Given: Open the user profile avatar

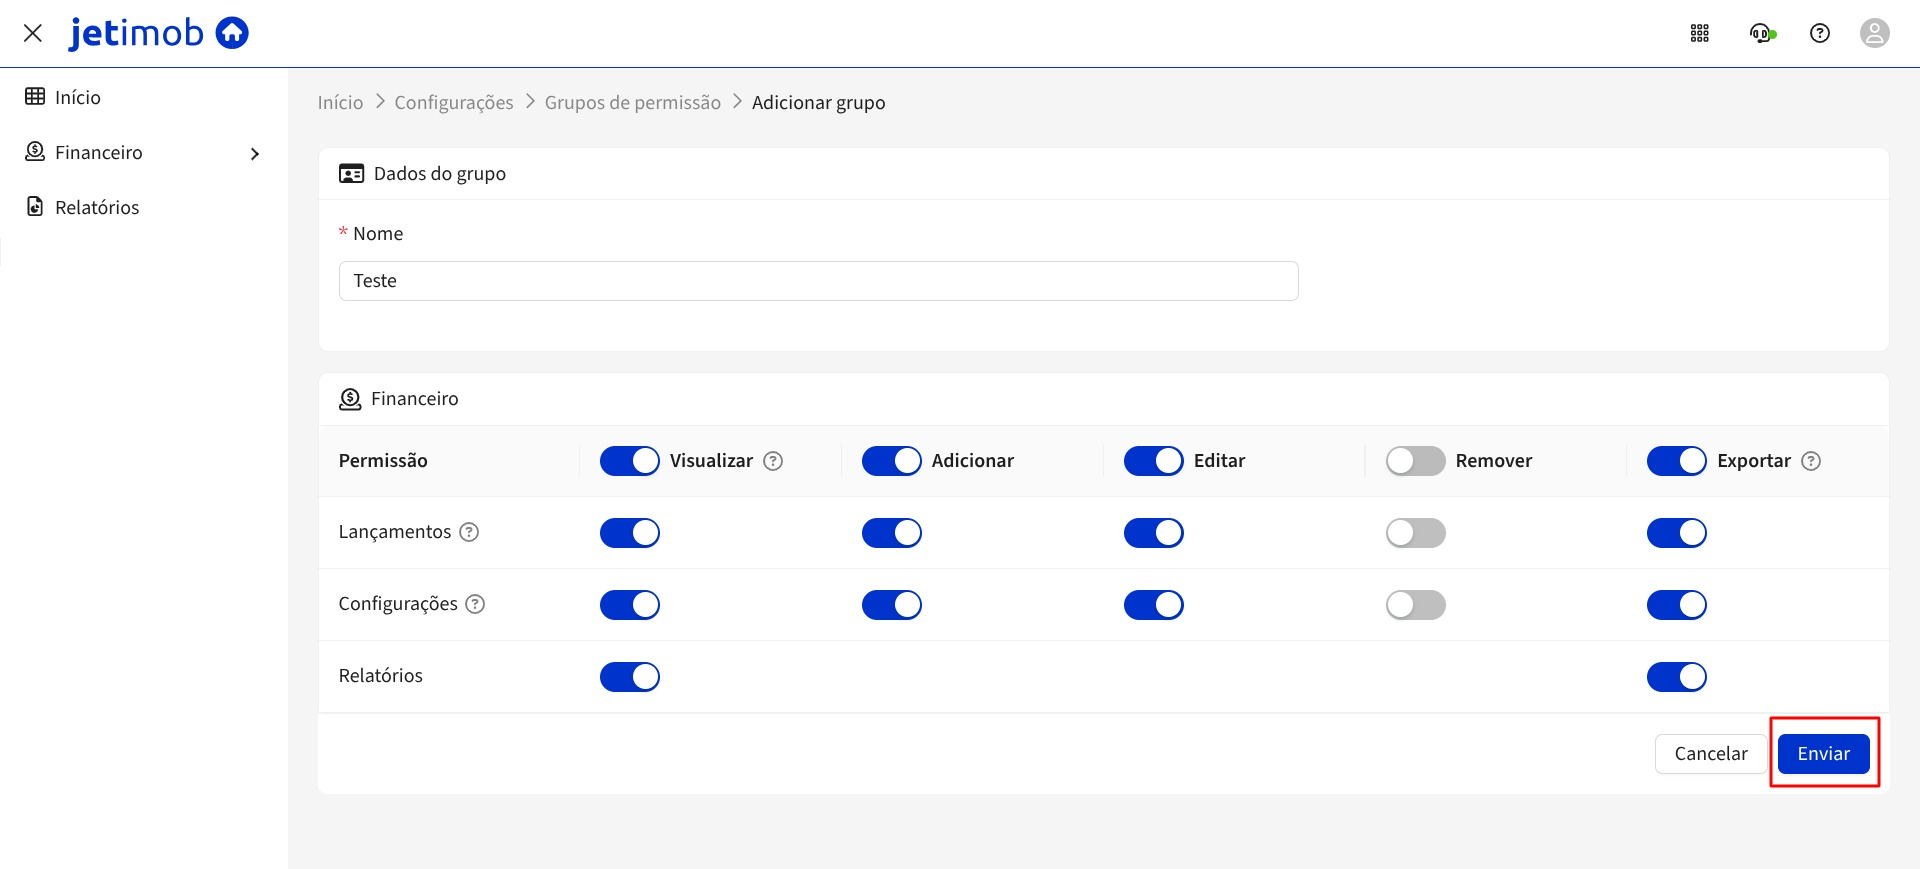Looking at the screenshot, I should (1874, 34).
